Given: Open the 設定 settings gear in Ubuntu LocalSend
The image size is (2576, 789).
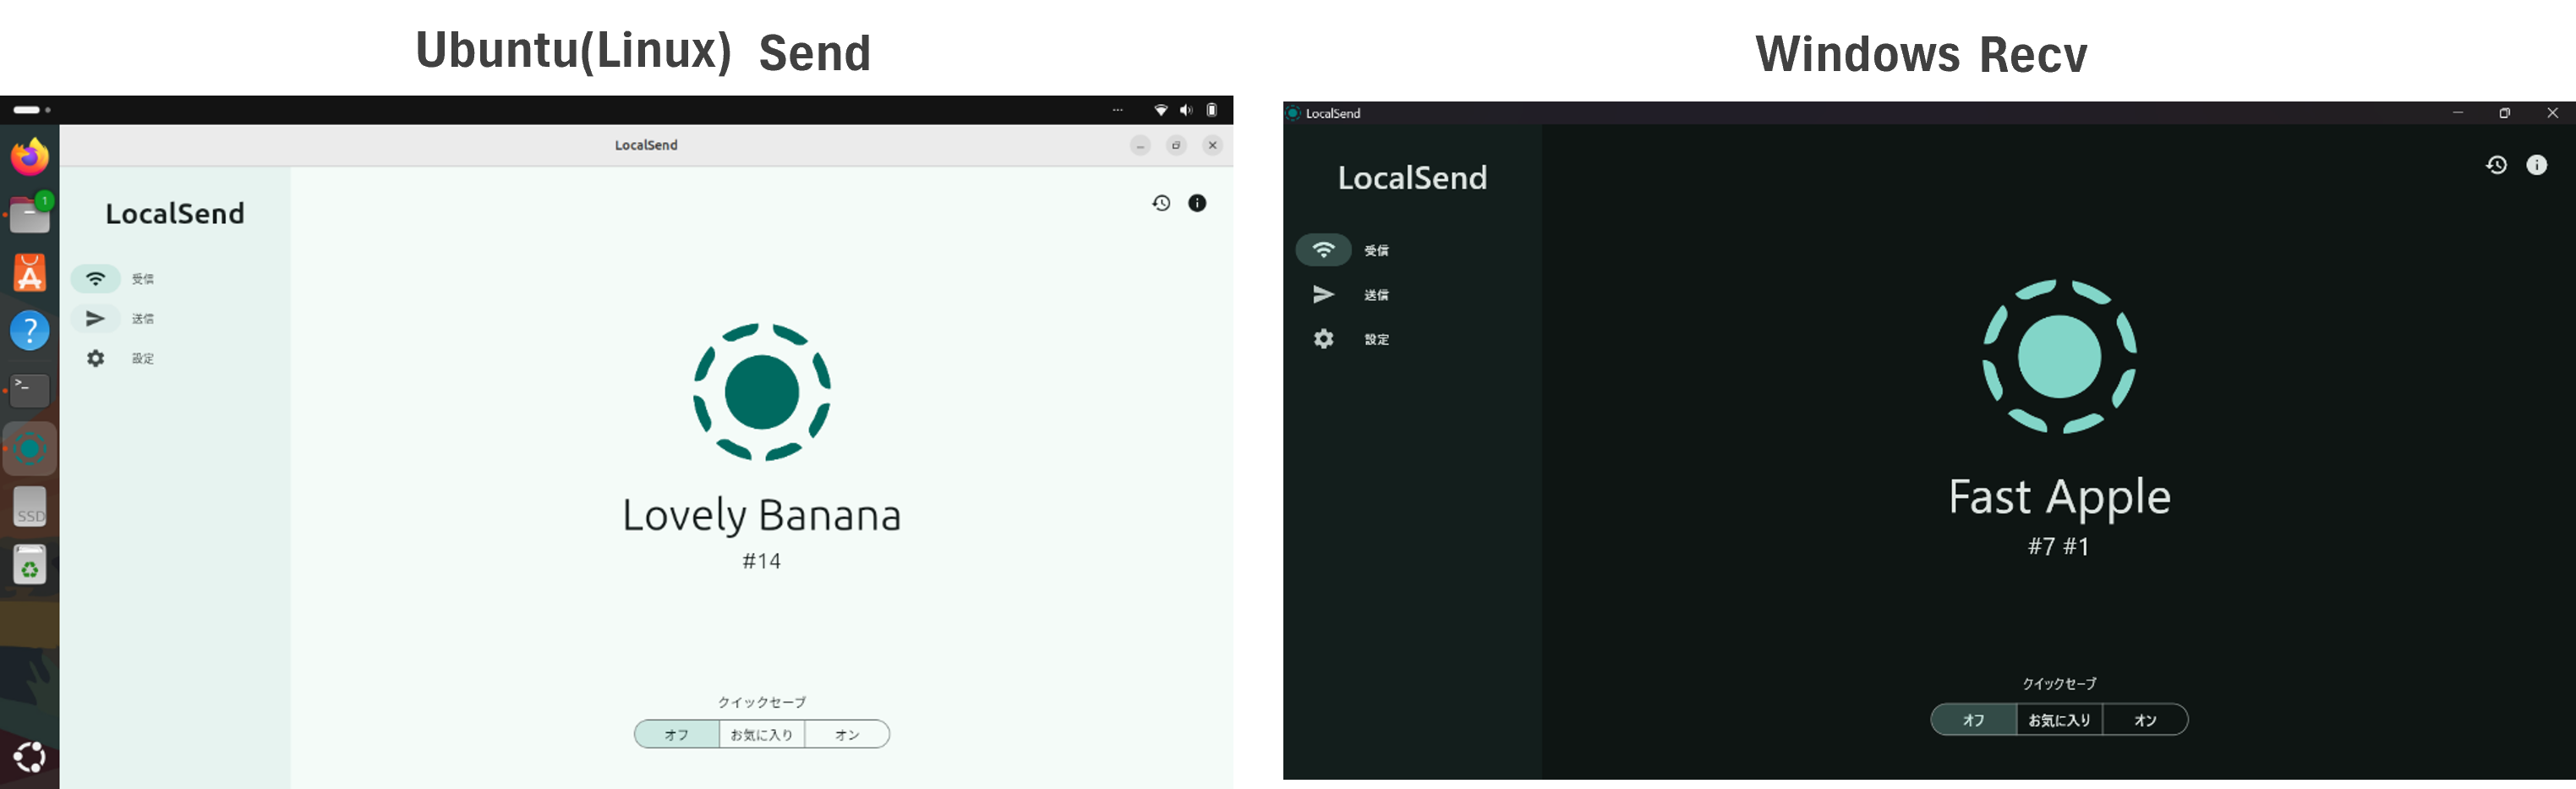Looking at the screenshot, I should pyautogui.click(x=96, y=358).
